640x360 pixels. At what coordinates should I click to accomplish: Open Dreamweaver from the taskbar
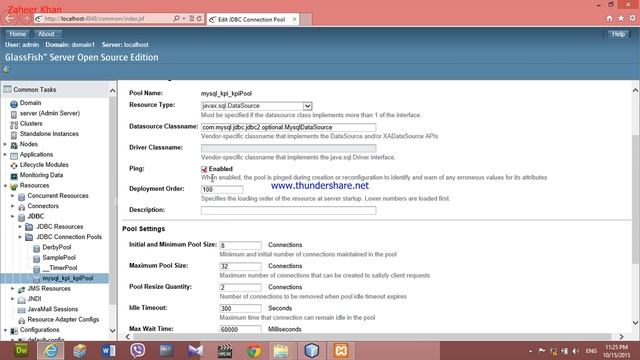22,351
